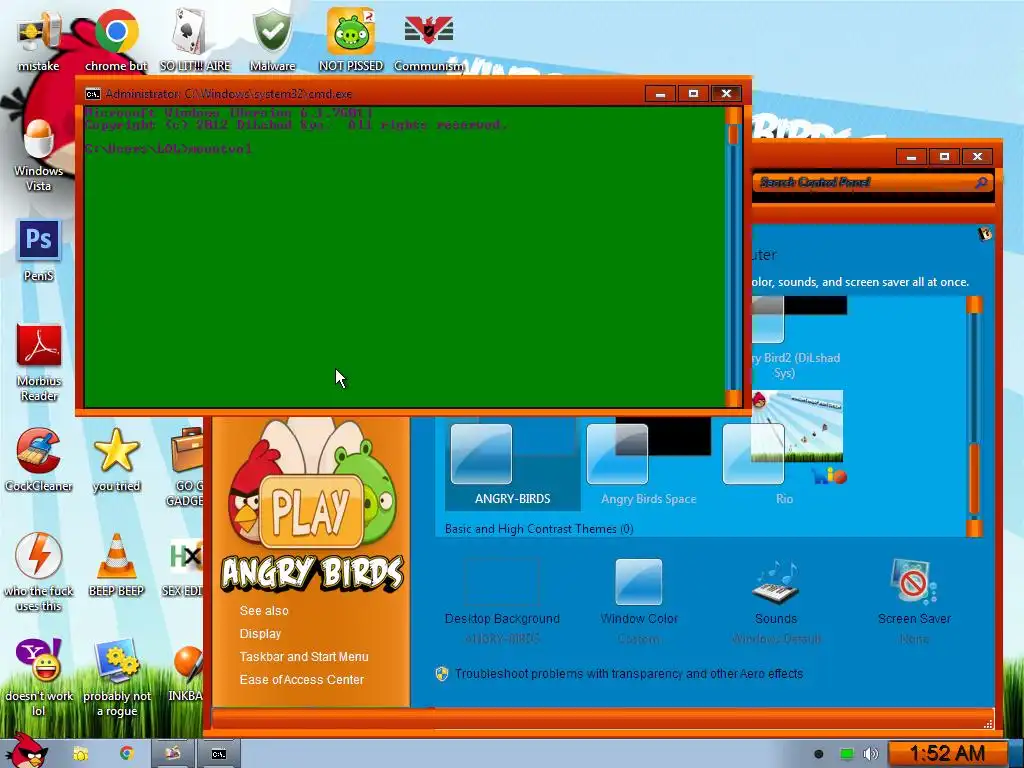Open the 'Communism' desktop icon
Viewport: 1024px width, 768px height.
(x=429, y=39)
